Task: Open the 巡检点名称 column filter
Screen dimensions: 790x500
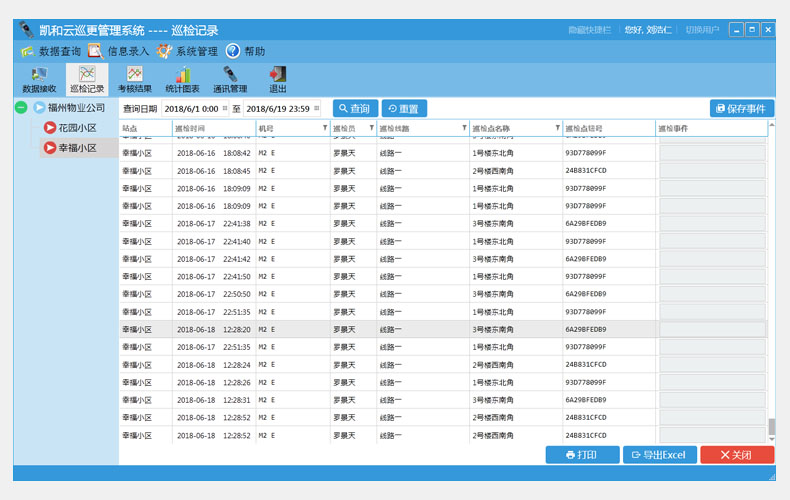Action: click(557, 128)
